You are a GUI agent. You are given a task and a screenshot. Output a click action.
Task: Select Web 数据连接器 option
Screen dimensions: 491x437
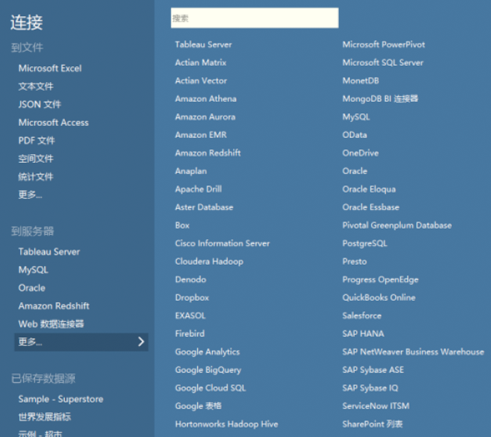(51, 324)
